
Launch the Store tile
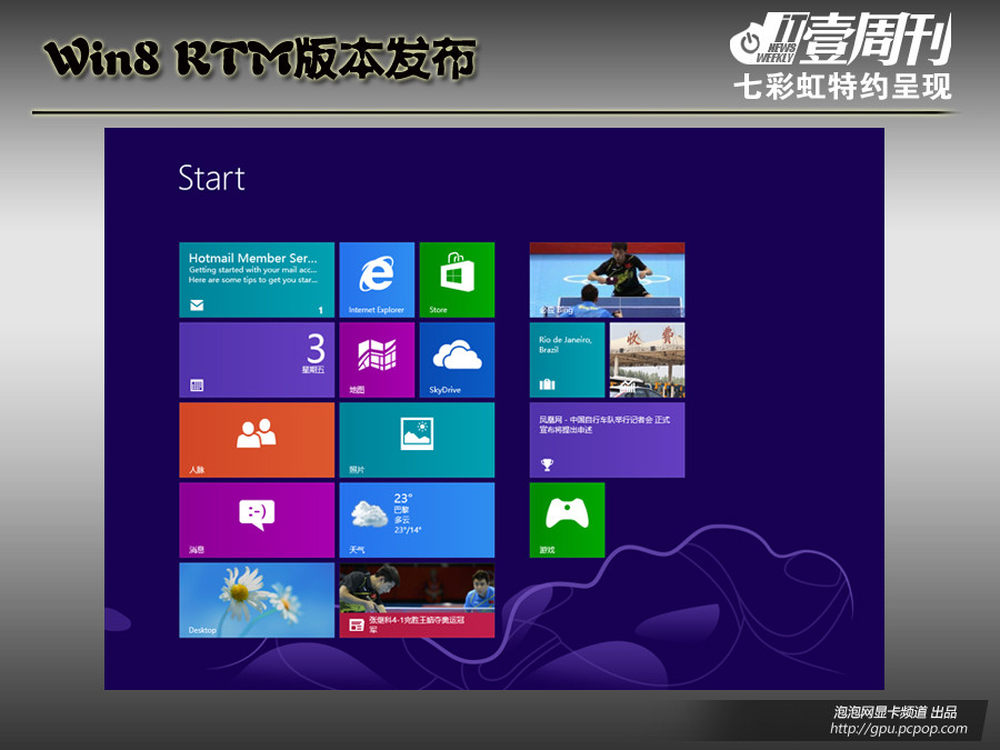(x=457, y=279)
